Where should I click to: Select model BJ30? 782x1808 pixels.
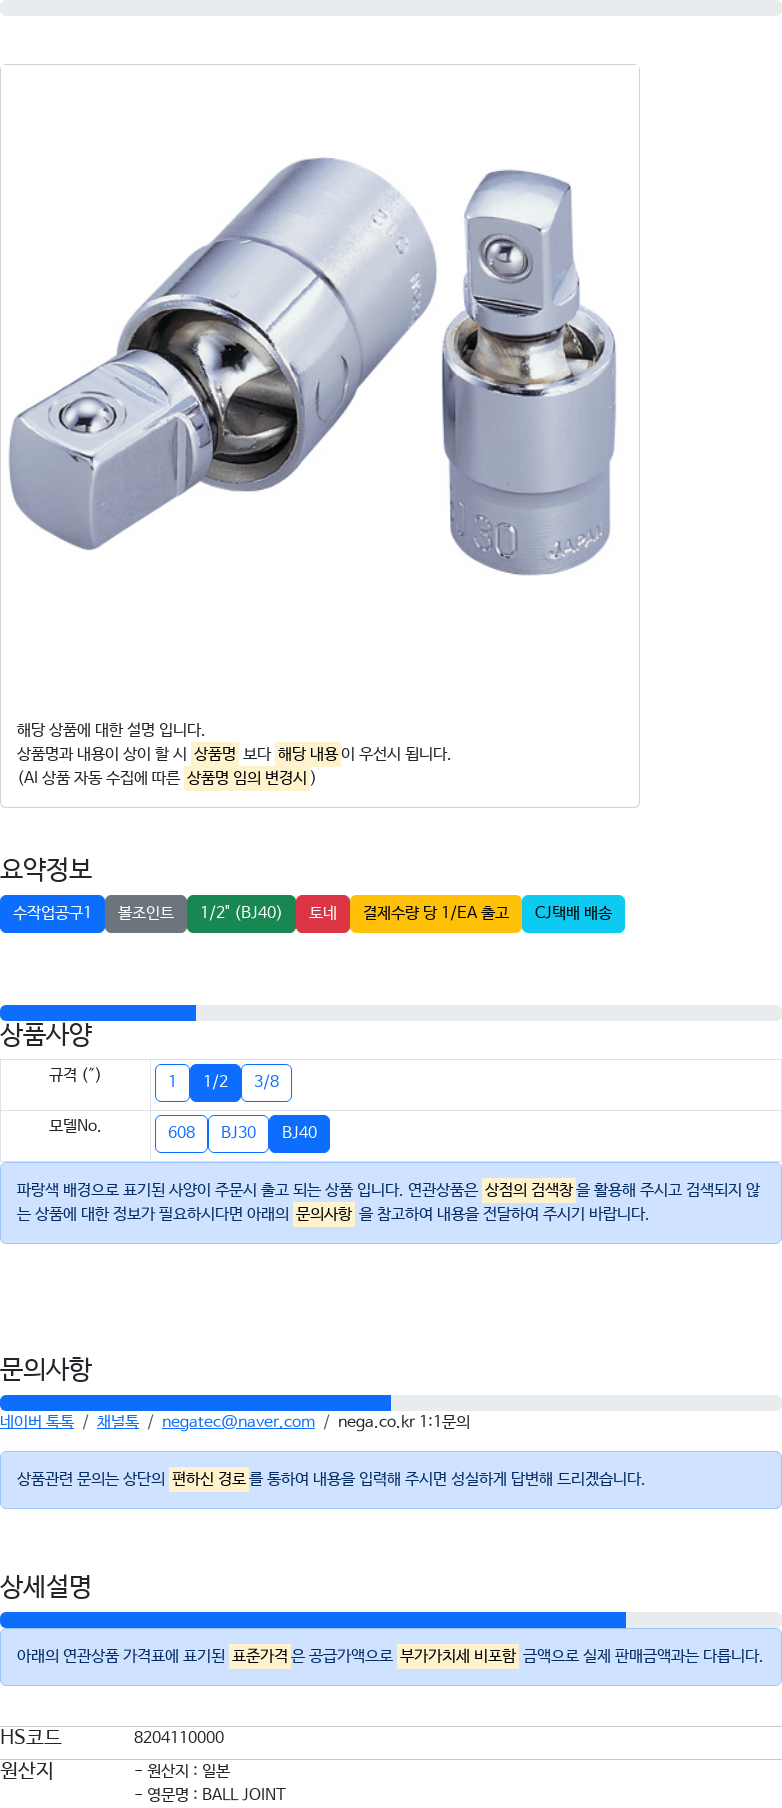(x=239, y=1134)
